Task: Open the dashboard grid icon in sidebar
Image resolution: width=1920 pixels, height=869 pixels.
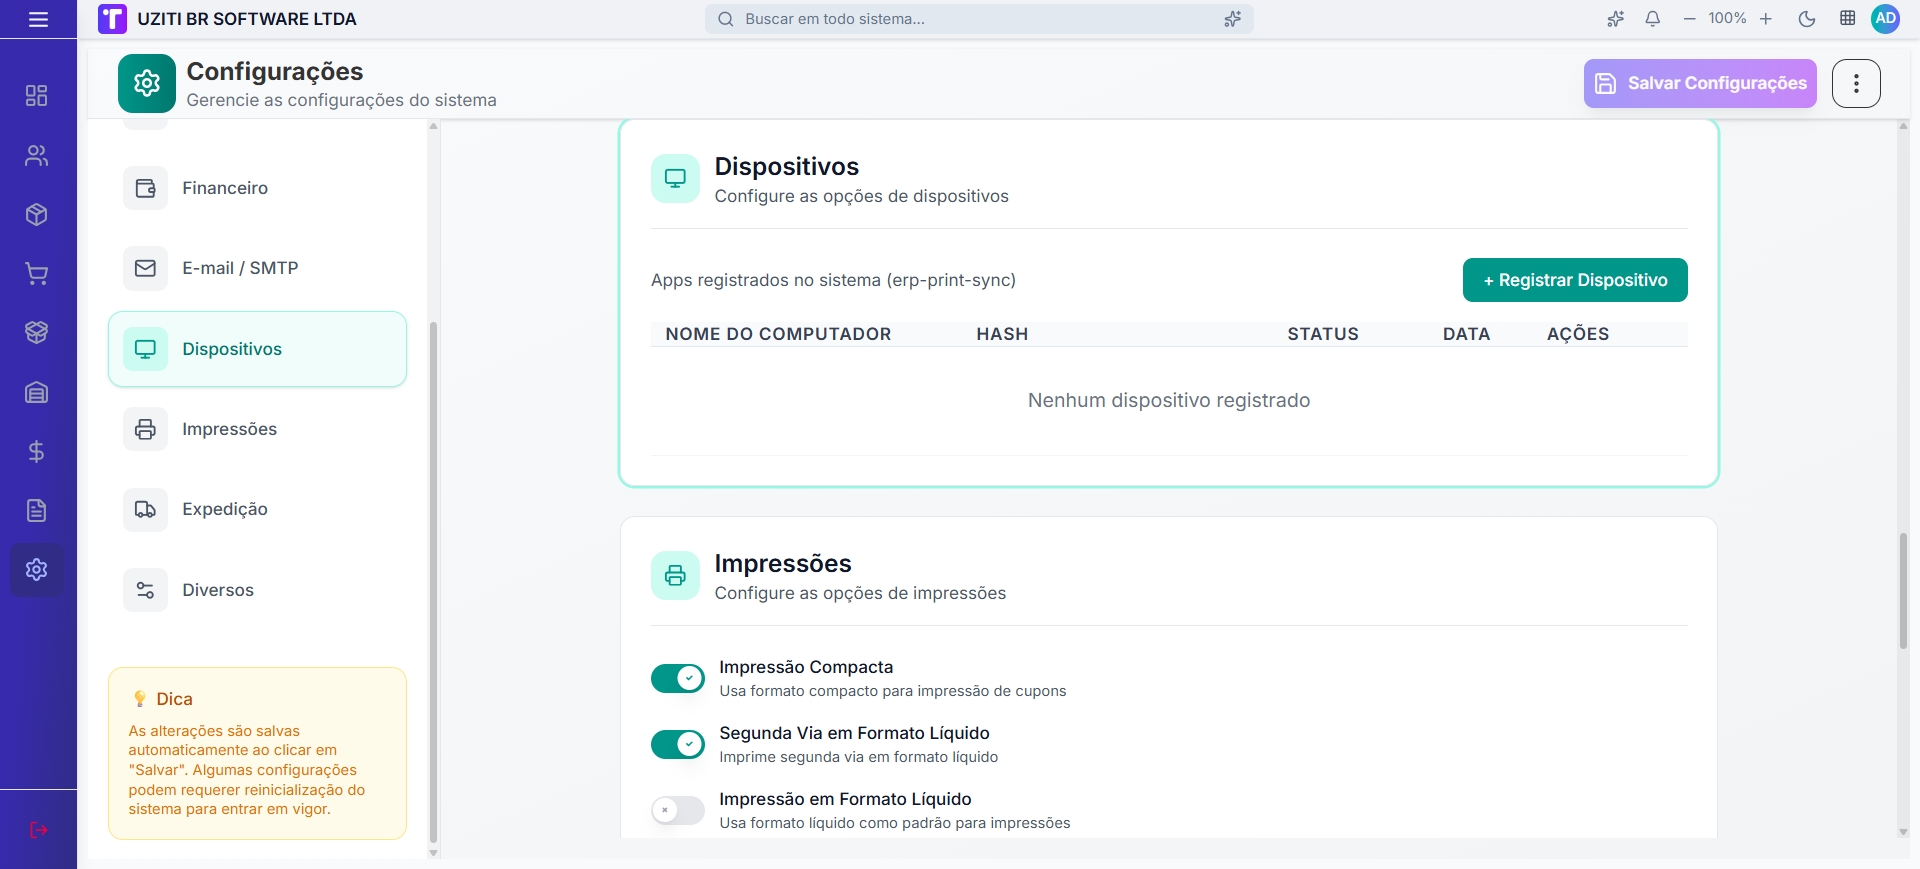Action: (37, 96)
